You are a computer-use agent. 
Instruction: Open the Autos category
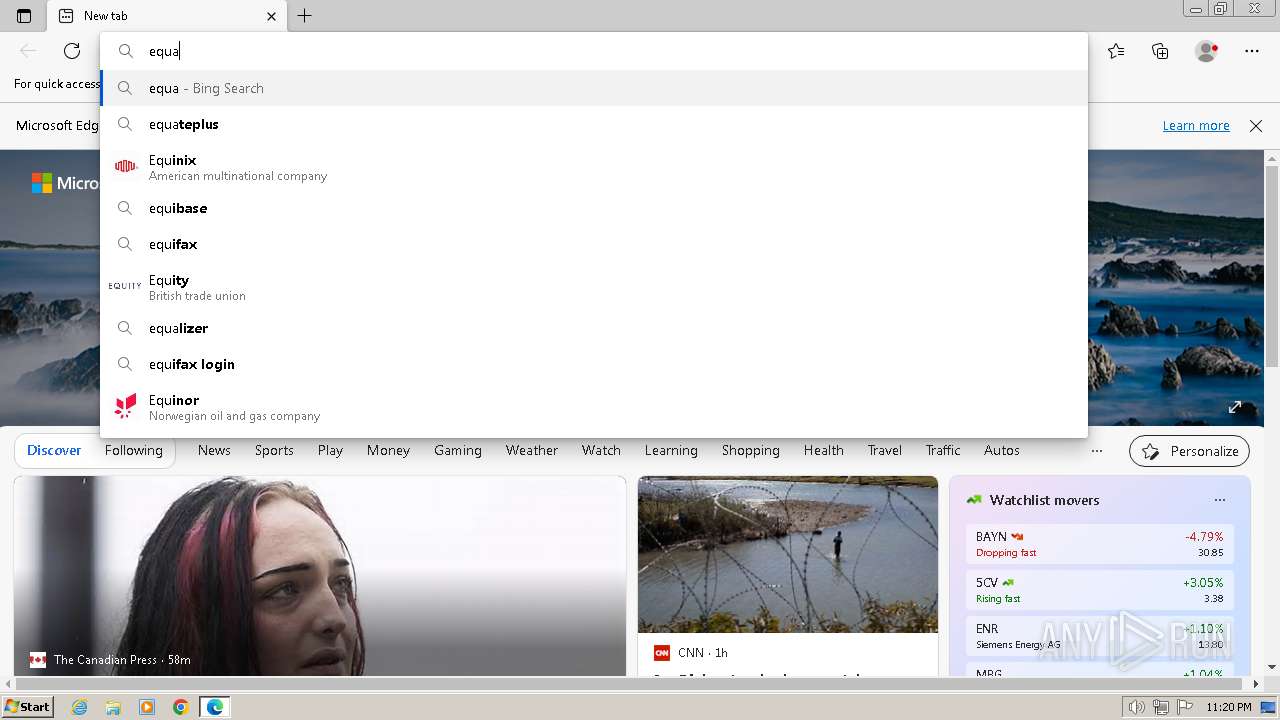pyautogui.click(x=1001, y=451)
